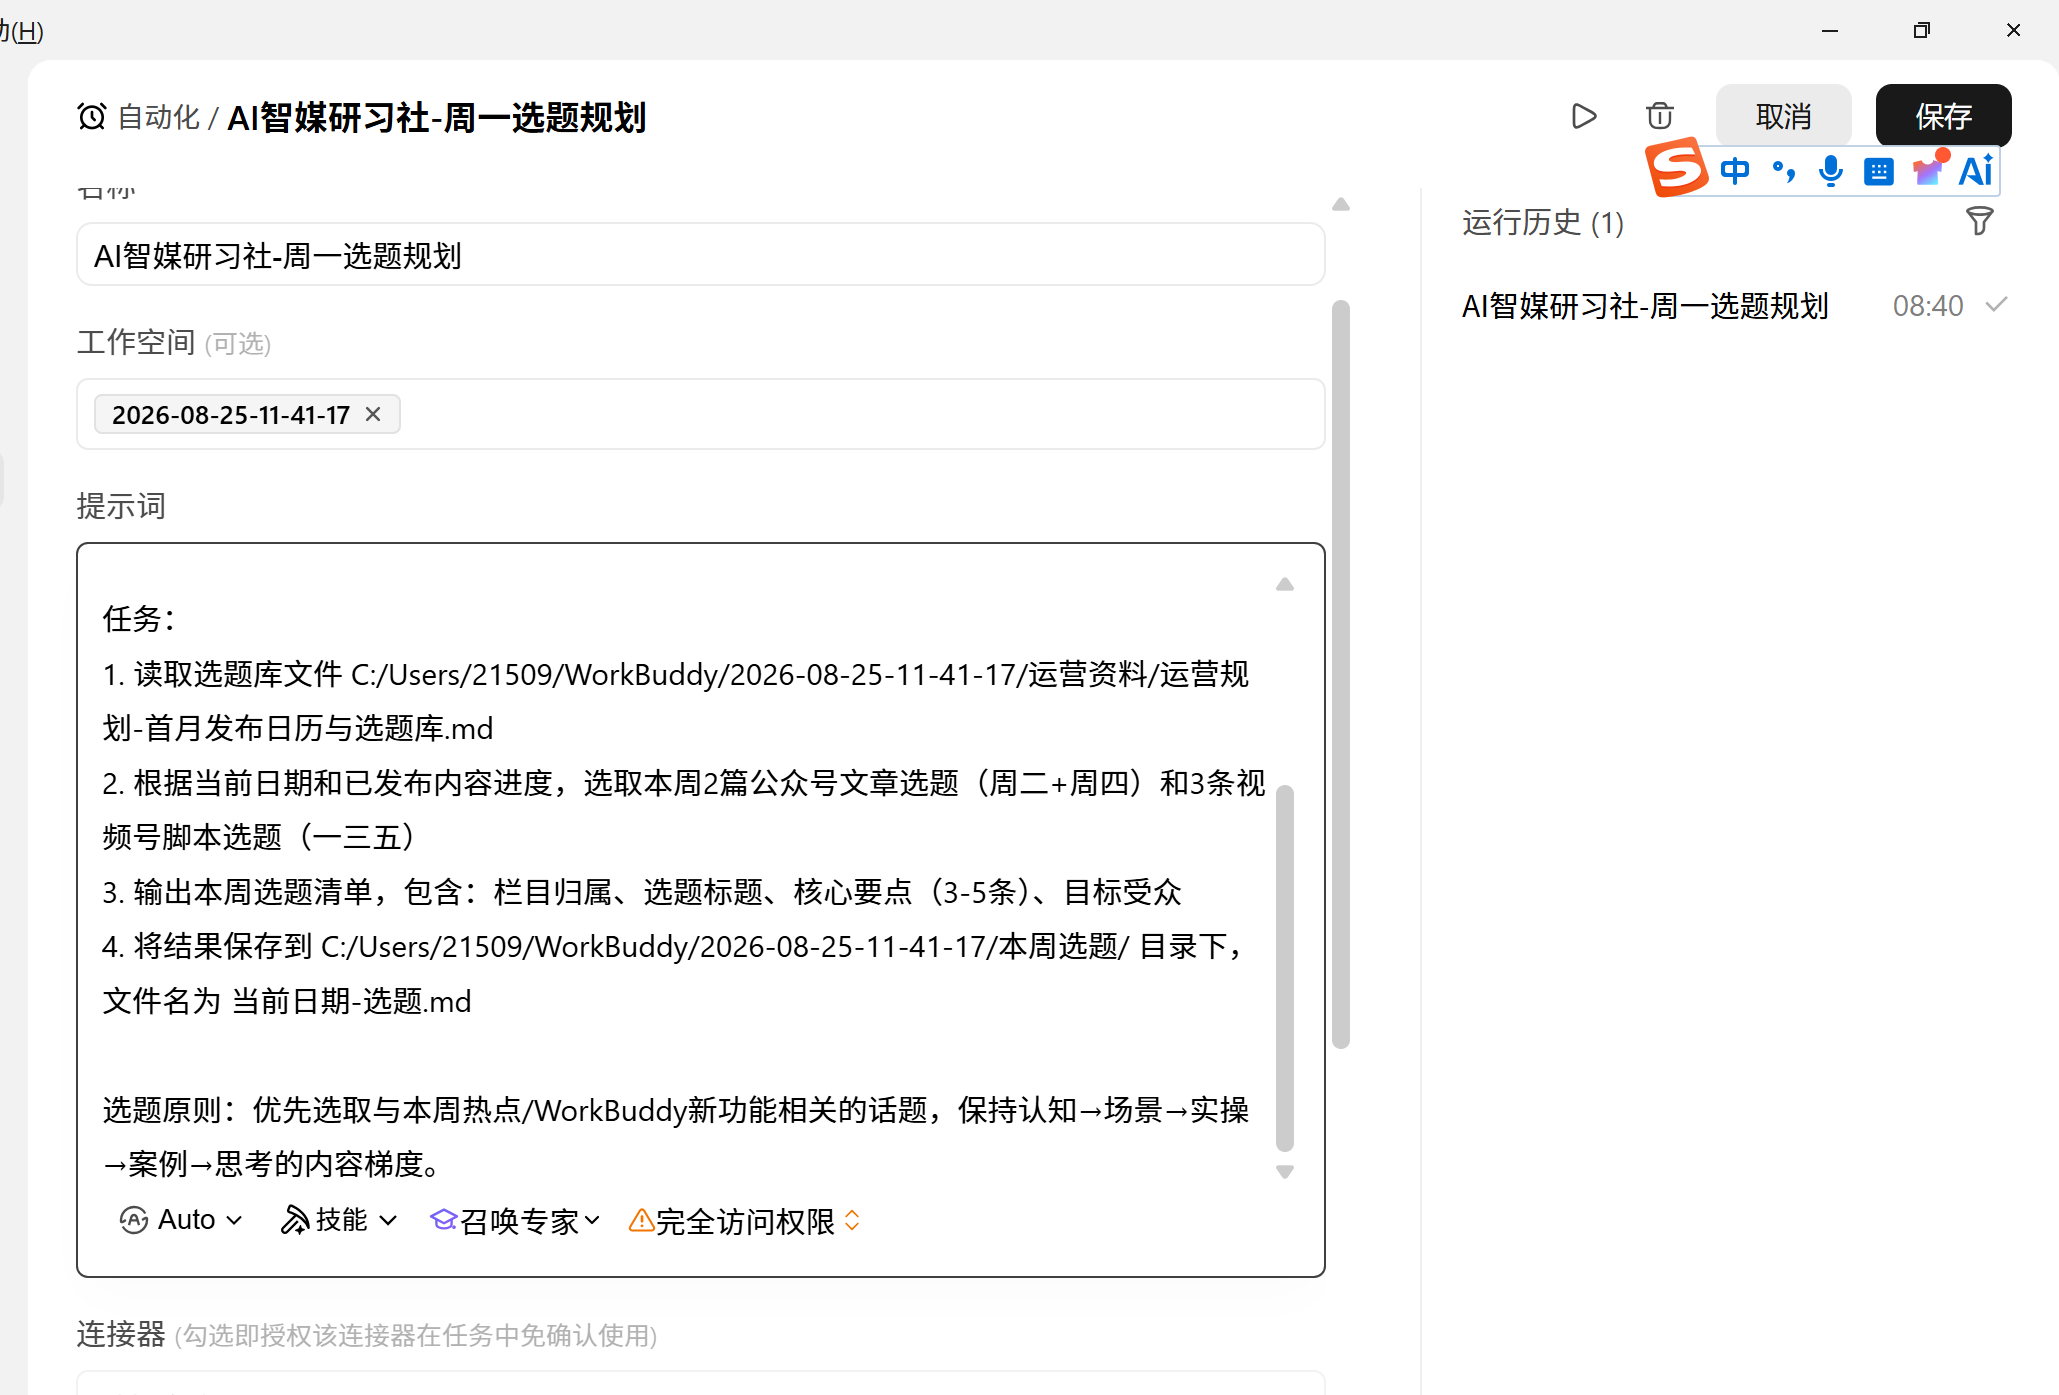Screen dimensions: 2059x1395
Task: Click the form panel scrollbar thumb
Action: coord(1341,674)
